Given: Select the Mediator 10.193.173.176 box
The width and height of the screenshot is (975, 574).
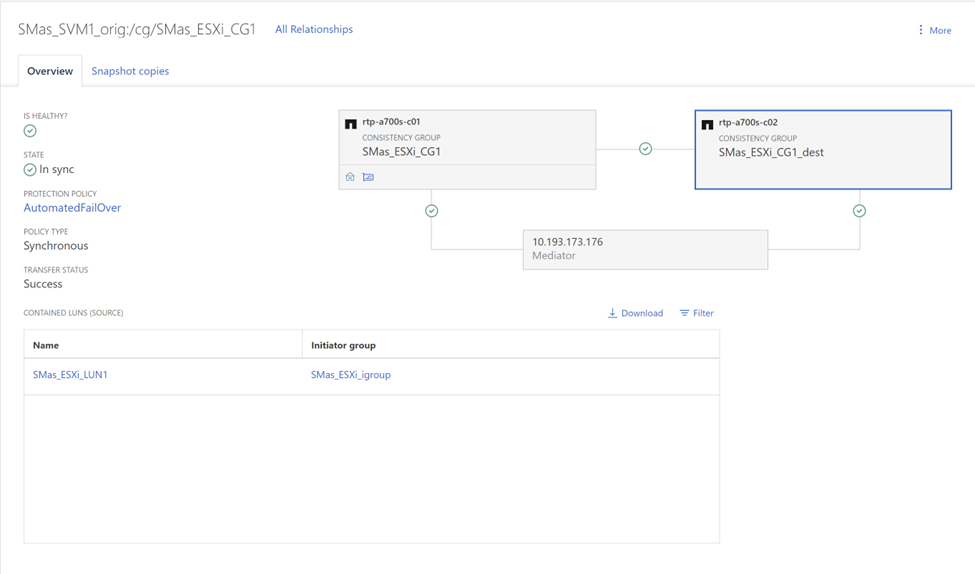Looking at the screenshot, I should tap(645, 249).
